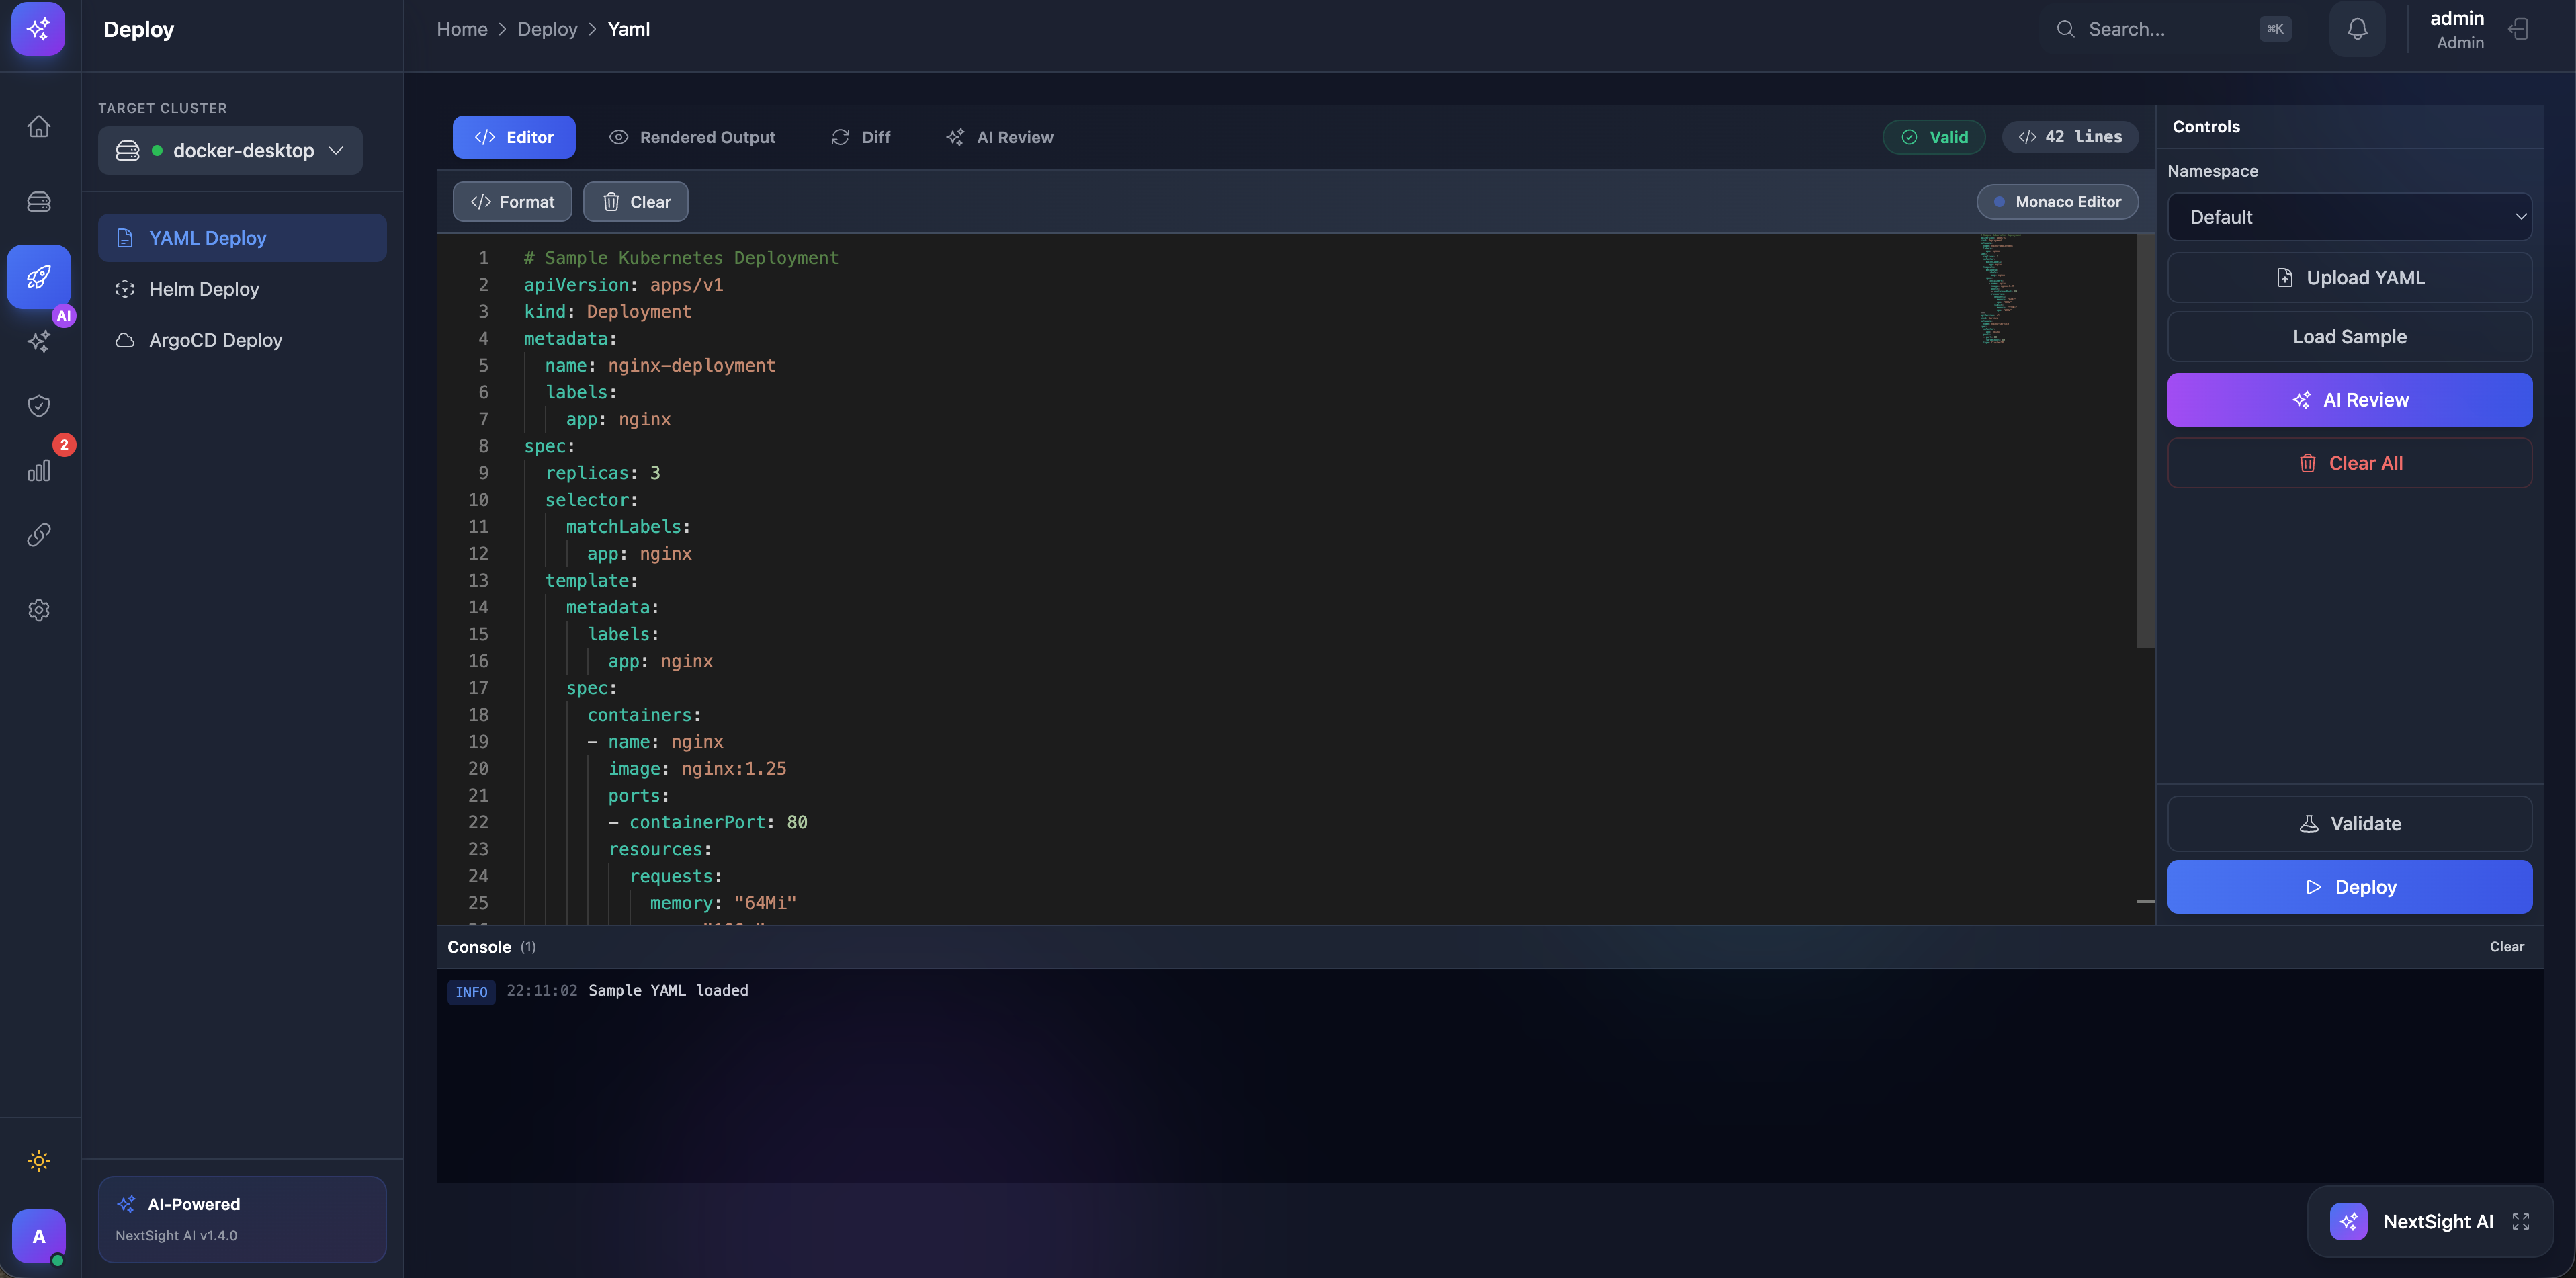This screenshot has height=1278, width=2576.
Task: Click the AI sparkles sidebar icon
Action: tap(39, 341)
